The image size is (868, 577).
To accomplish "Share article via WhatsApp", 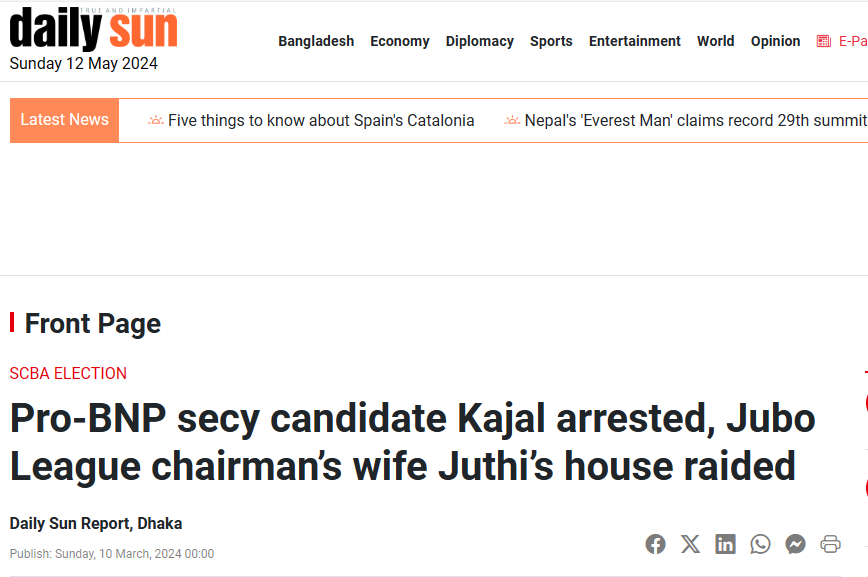I will point(761,544).
